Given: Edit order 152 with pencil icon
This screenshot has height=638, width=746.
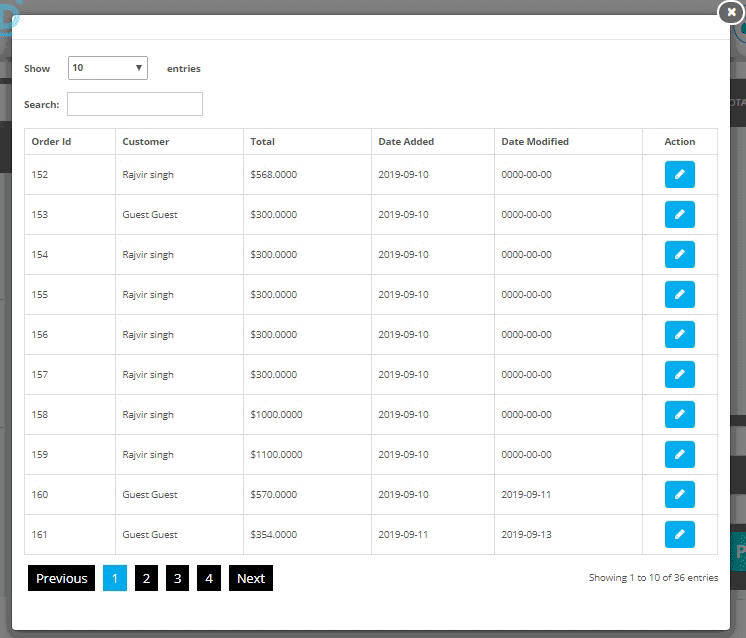Looking at the screenshot, I should [679, 174].
